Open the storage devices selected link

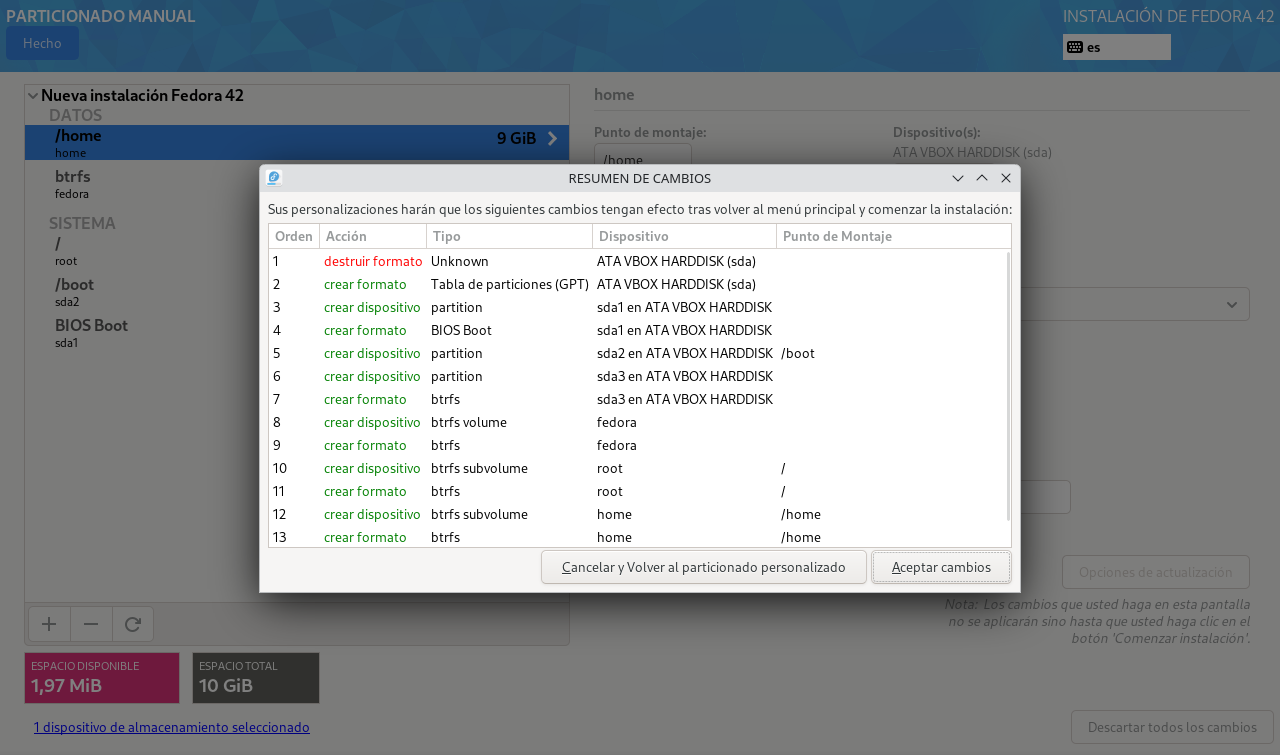tap(171, 728)
